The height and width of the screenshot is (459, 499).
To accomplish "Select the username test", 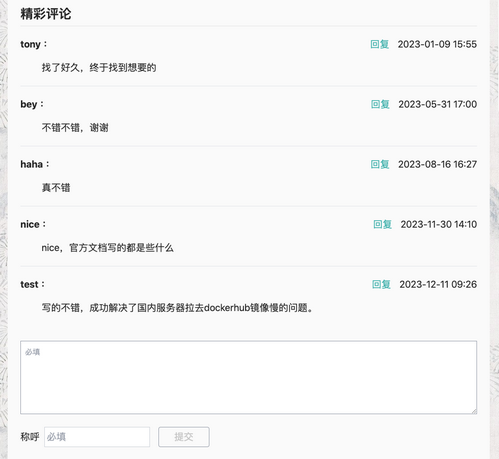I will [x=29, y=284].
